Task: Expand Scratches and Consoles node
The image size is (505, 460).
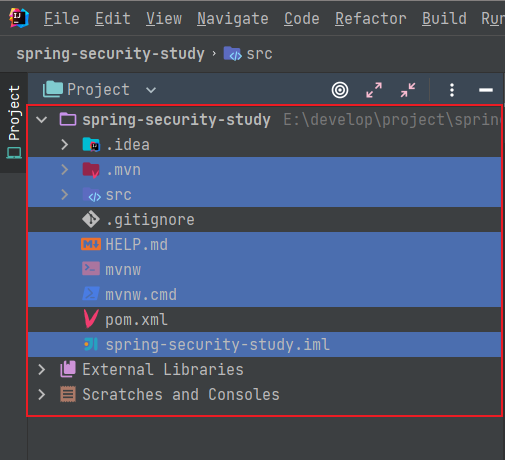Action: click(42, 394)
